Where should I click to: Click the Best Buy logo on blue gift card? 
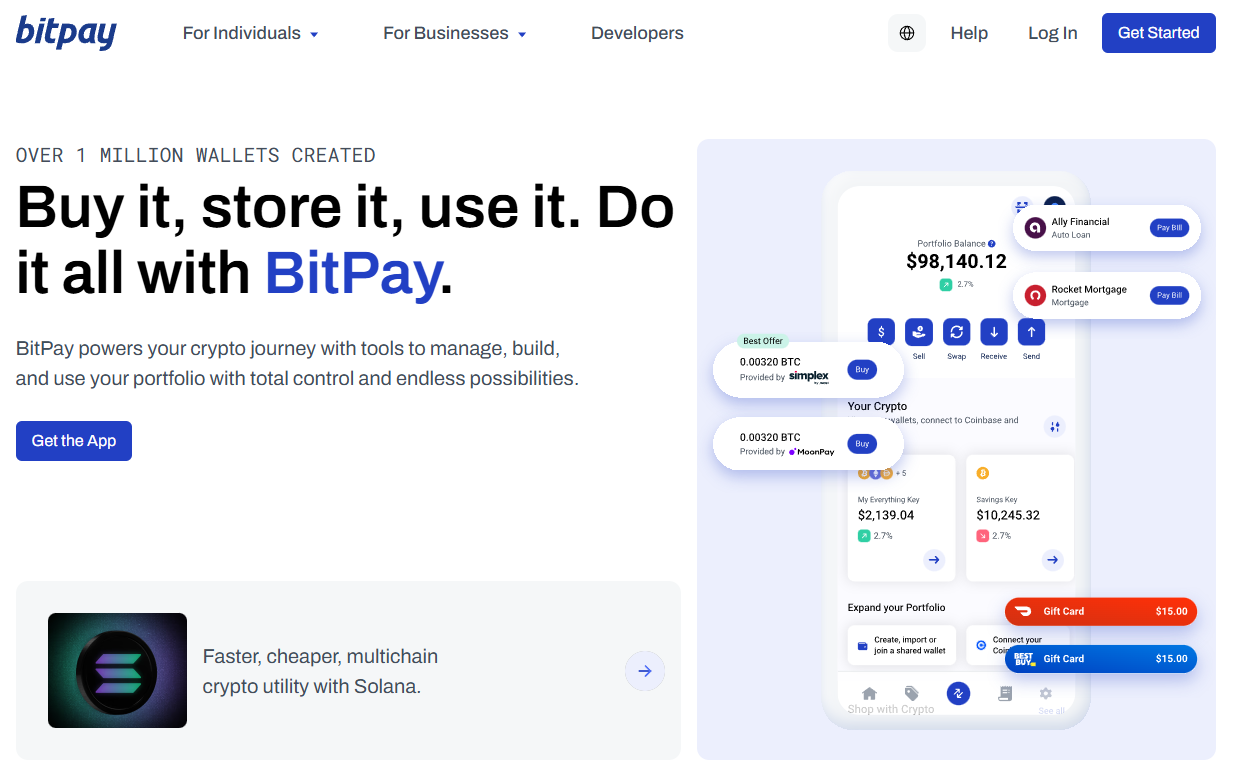pyautogui.click(x=1024, y=658)
